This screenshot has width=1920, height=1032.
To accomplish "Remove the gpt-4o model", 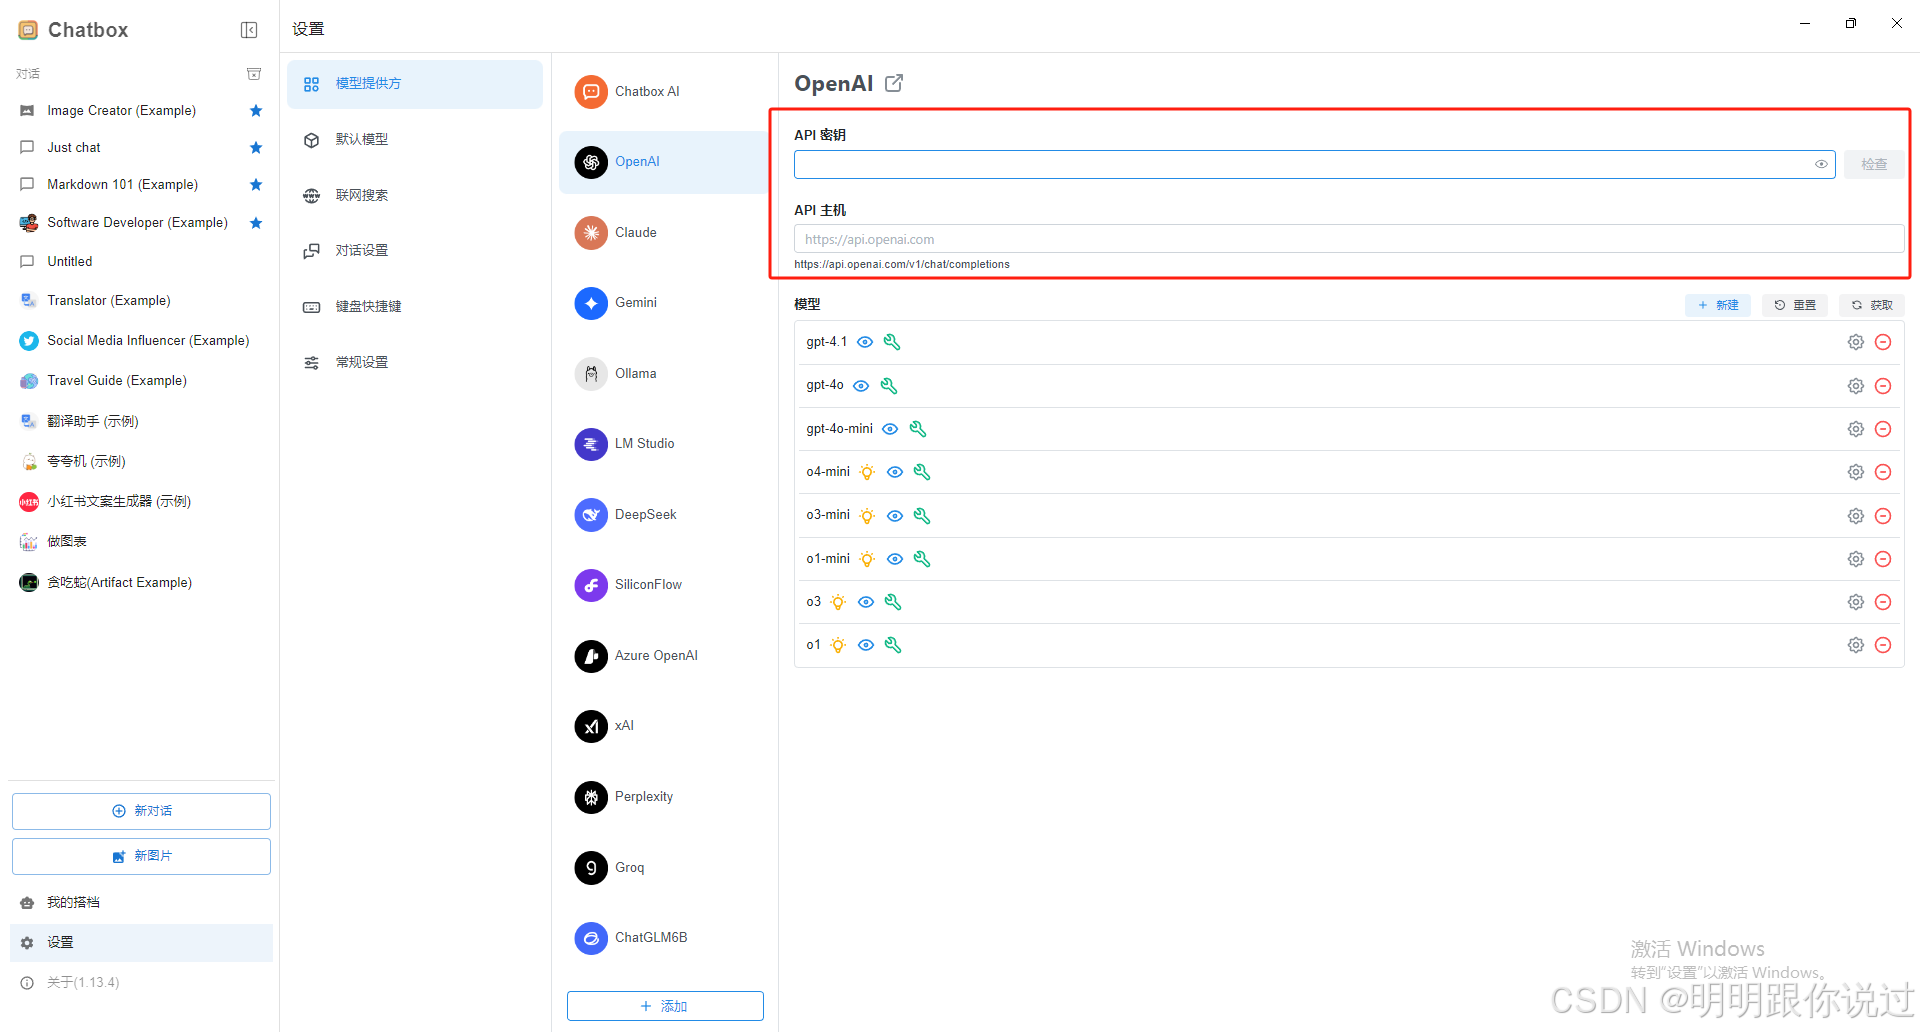I will tap(1883, 386).
